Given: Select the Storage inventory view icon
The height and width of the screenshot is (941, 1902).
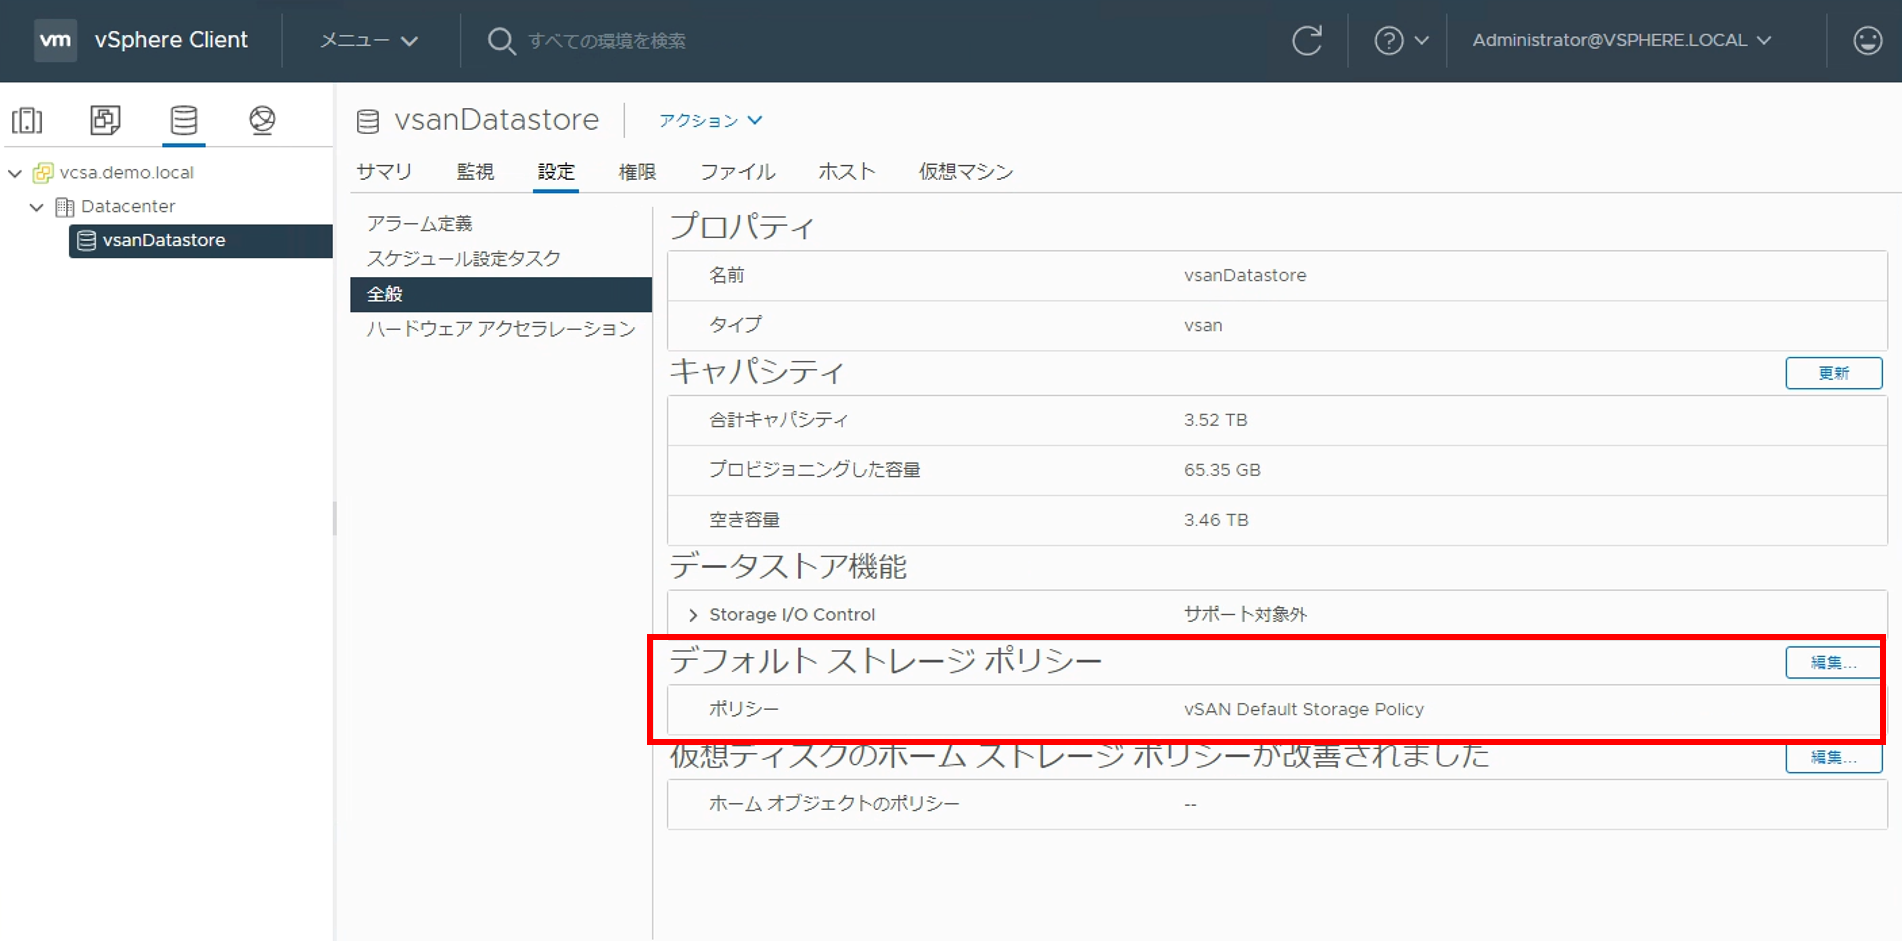Looking at the screenshot, I should pyautogui.click(x=184, y=120).
